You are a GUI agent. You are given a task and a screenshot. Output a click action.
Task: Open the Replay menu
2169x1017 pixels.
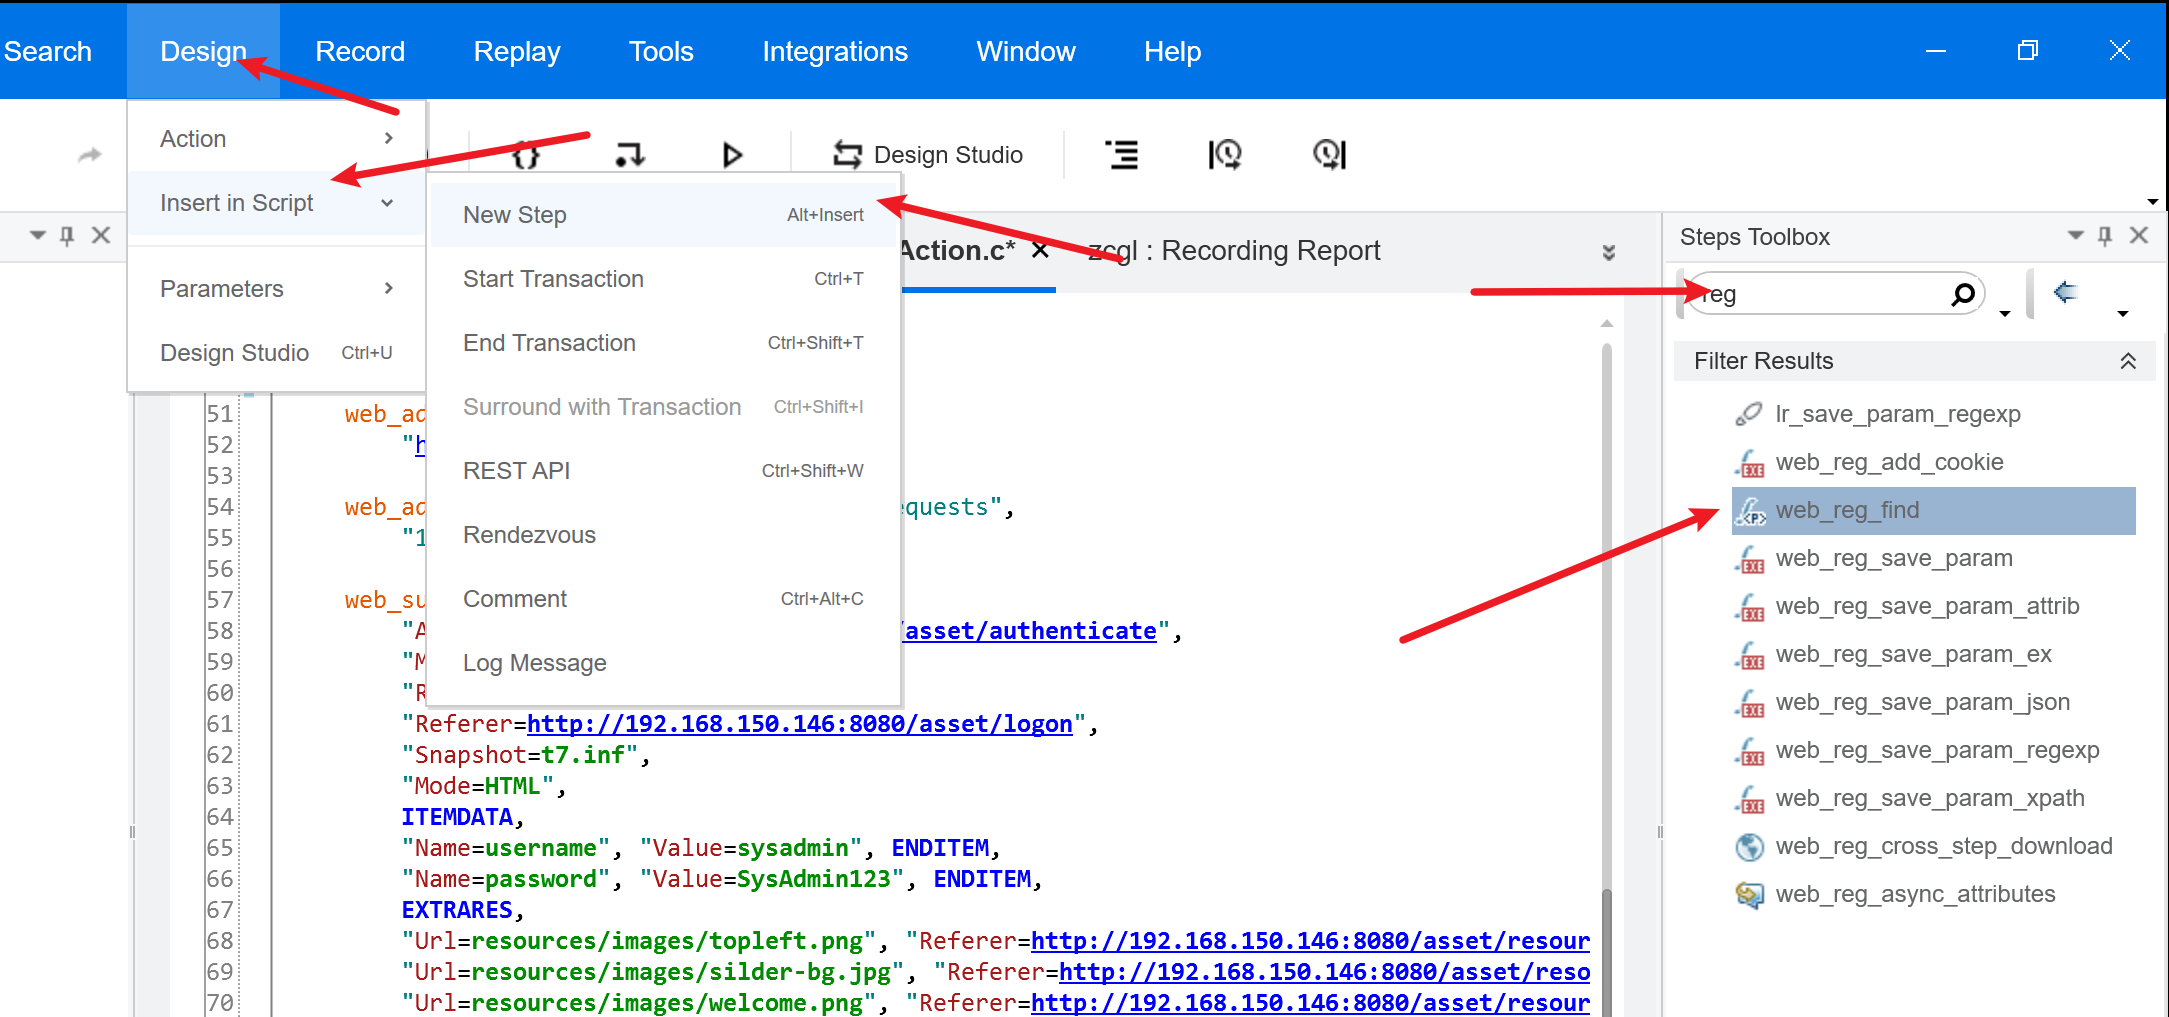517,51
